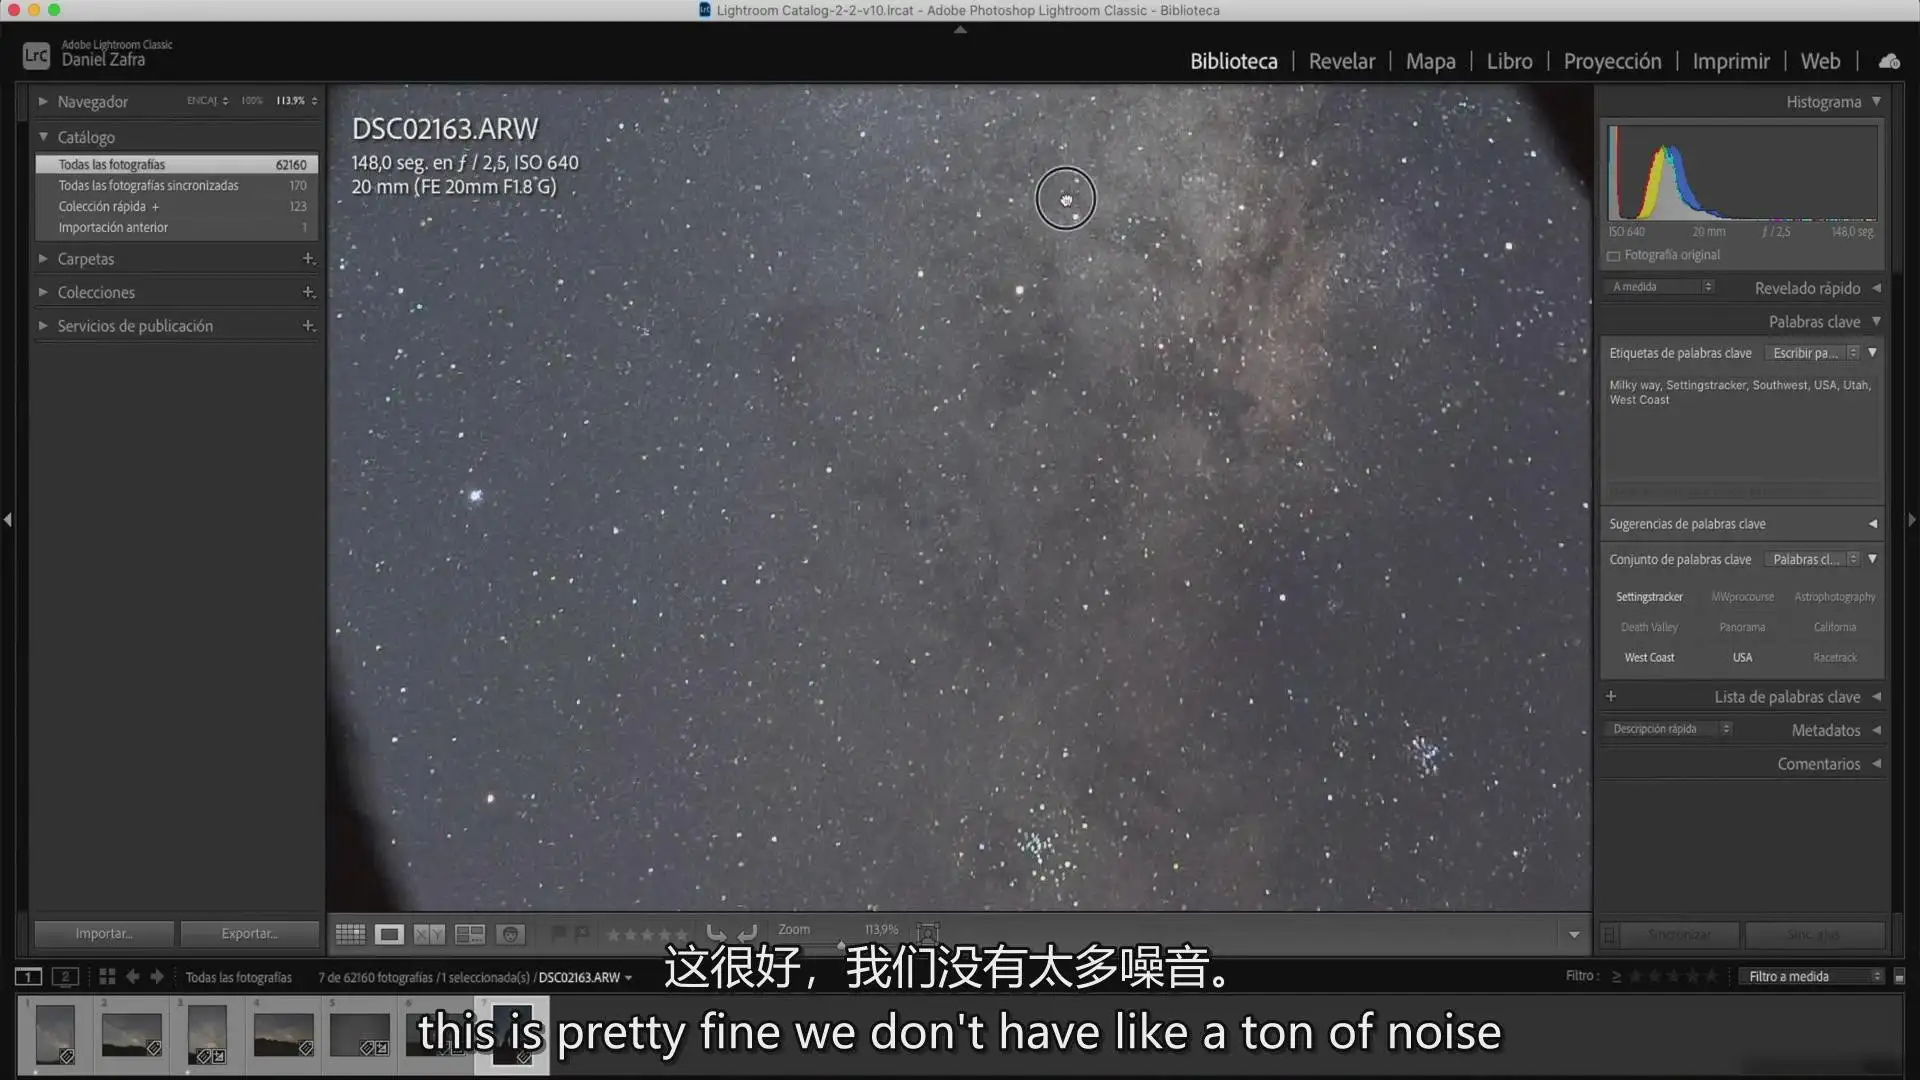The height and width of the screenshot is (1080, 1920).
Task: Open the Mapa module
Action: tap(1430, 61)
